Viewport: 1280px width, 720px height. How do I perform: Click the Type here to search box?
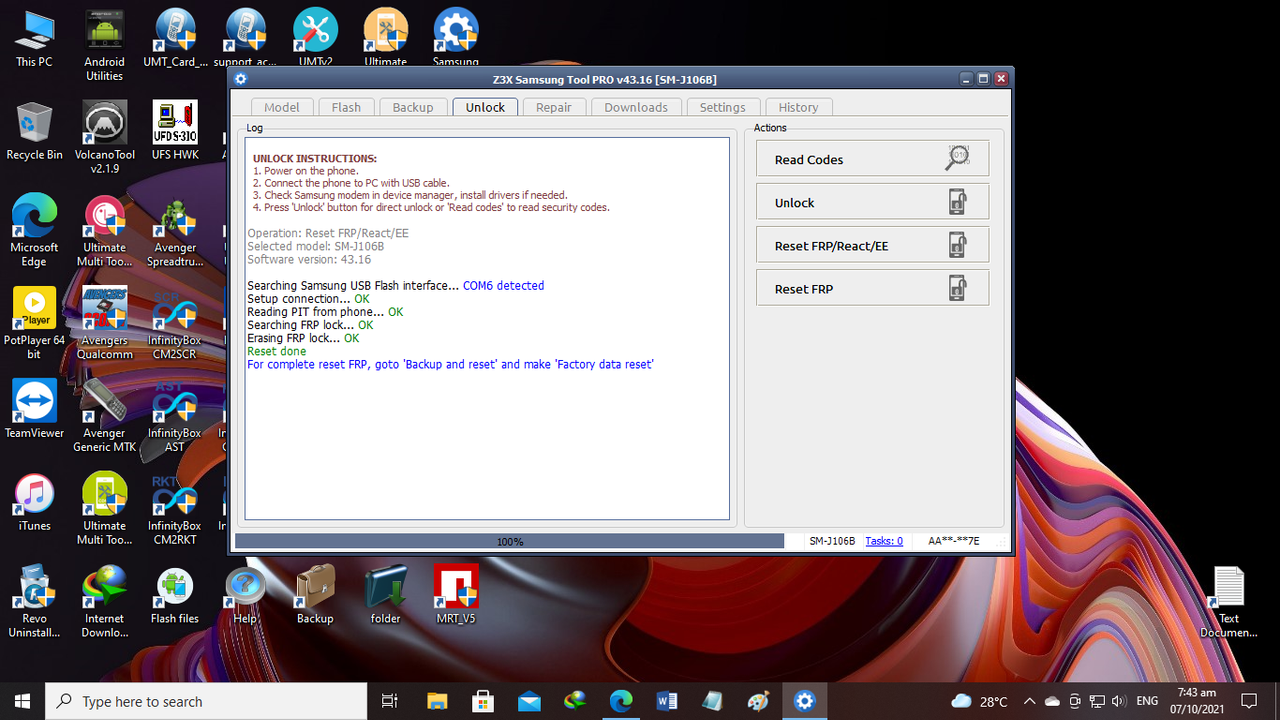point(208,701)
